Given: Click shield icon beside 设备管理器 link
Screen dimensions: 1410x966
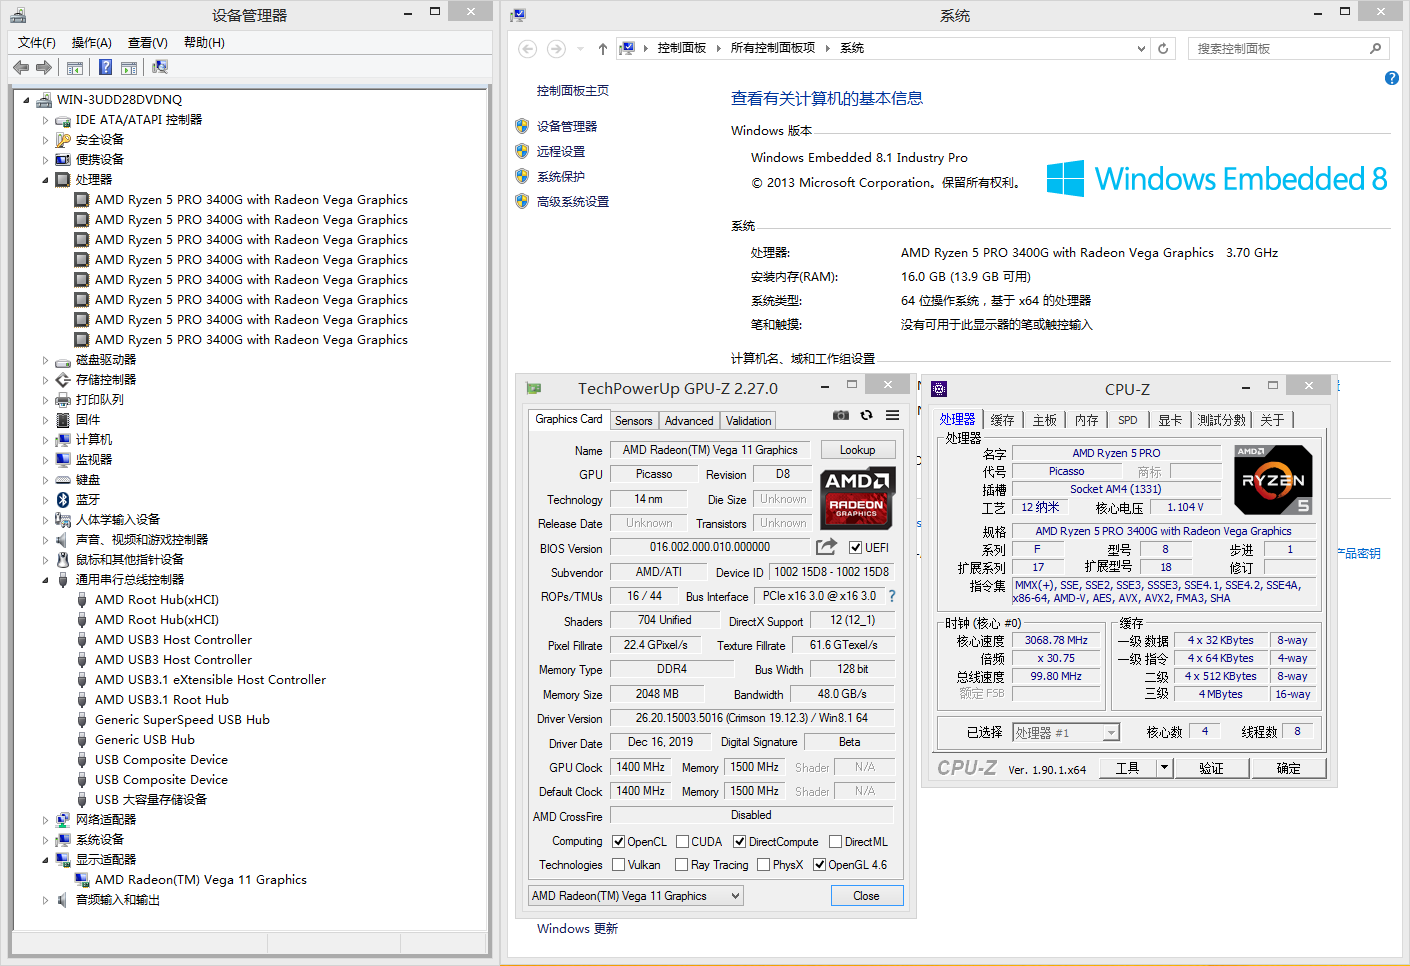Looking at the screenshot, I should [x=522, y=126].
